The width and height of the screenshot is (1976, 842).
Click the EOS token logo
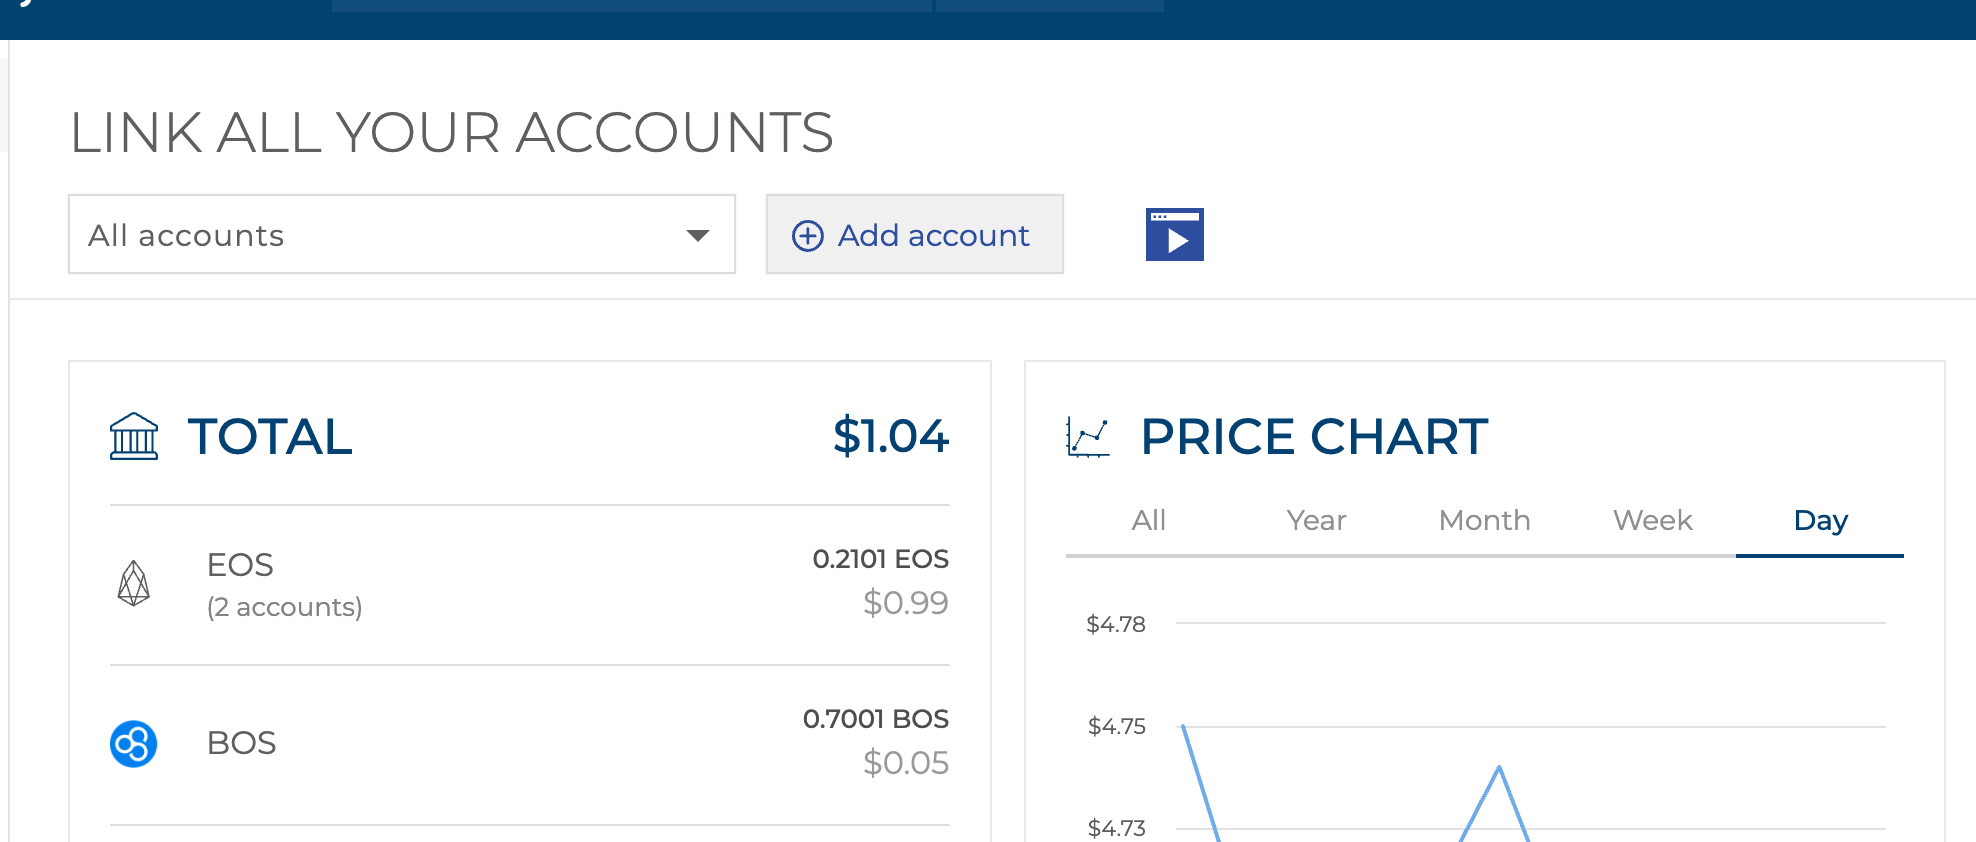[134, 584]
